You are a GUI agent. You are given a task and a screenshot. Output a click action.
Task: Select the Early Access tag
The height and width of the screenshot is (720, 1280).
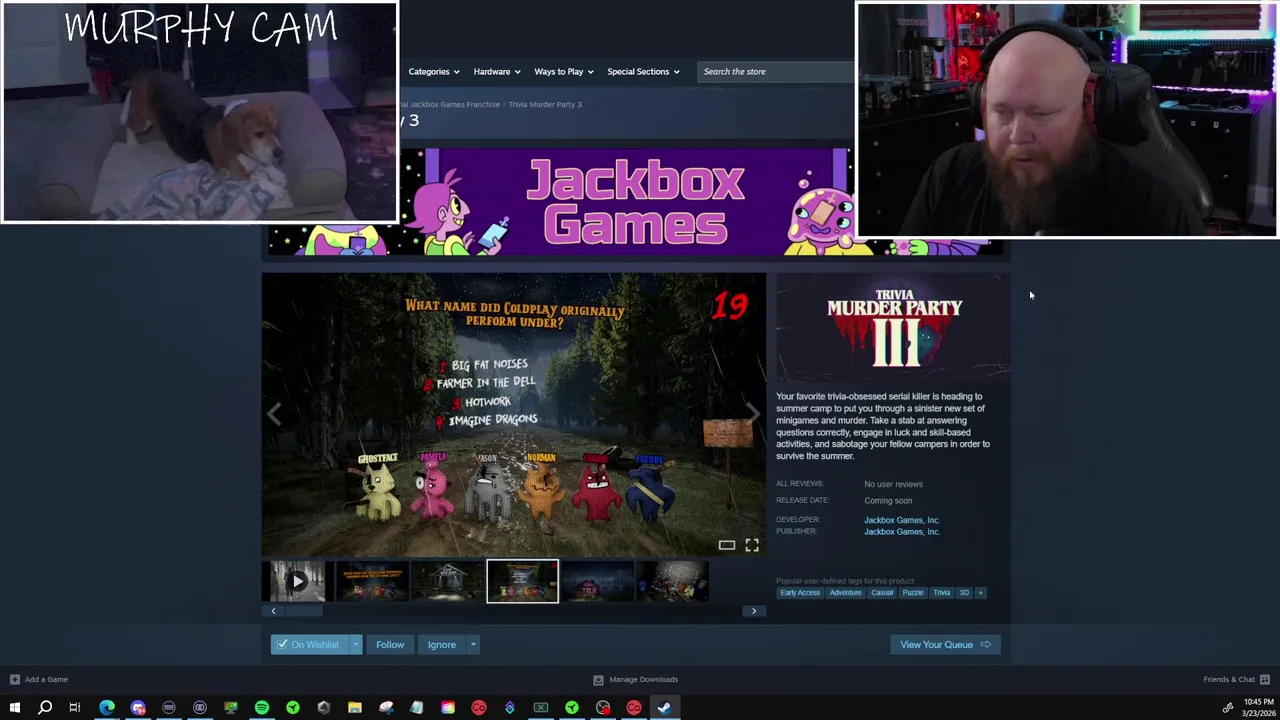tap(800, 593)
